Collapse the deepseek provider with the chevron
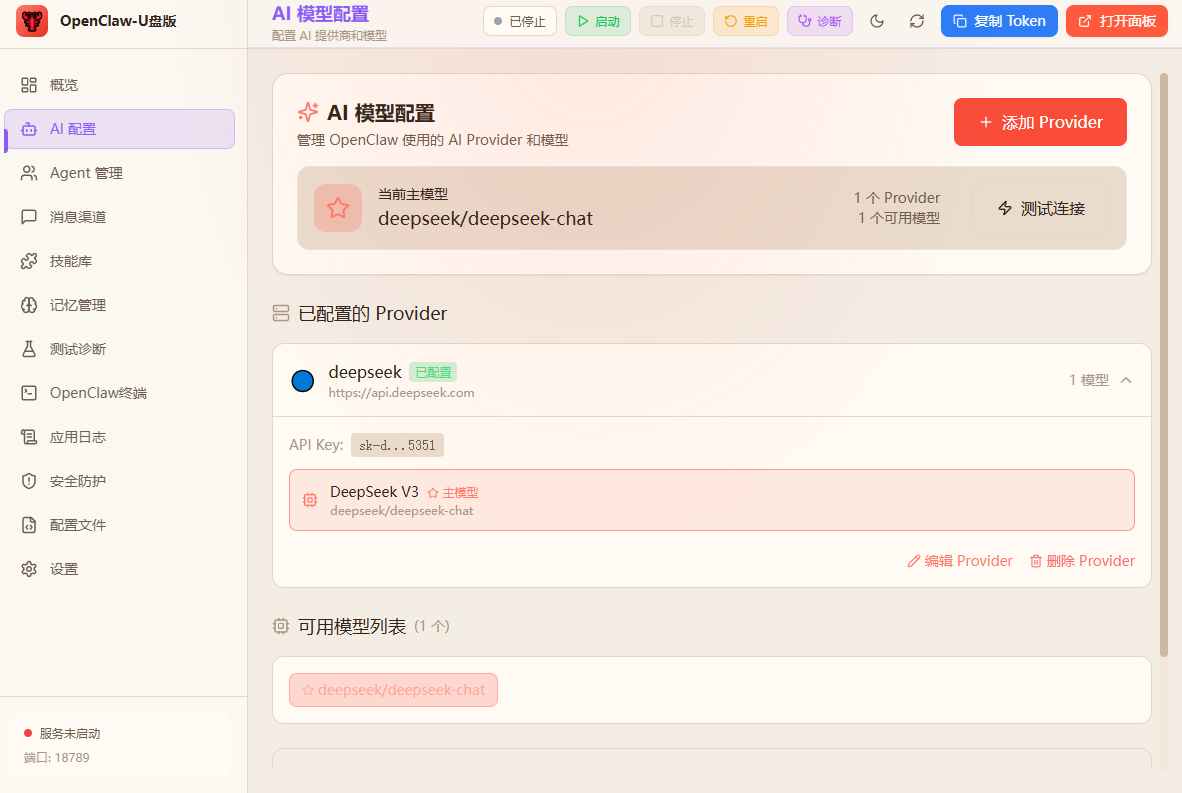1182x793 pixels. pyautogui.click(x=1126, y=381)
